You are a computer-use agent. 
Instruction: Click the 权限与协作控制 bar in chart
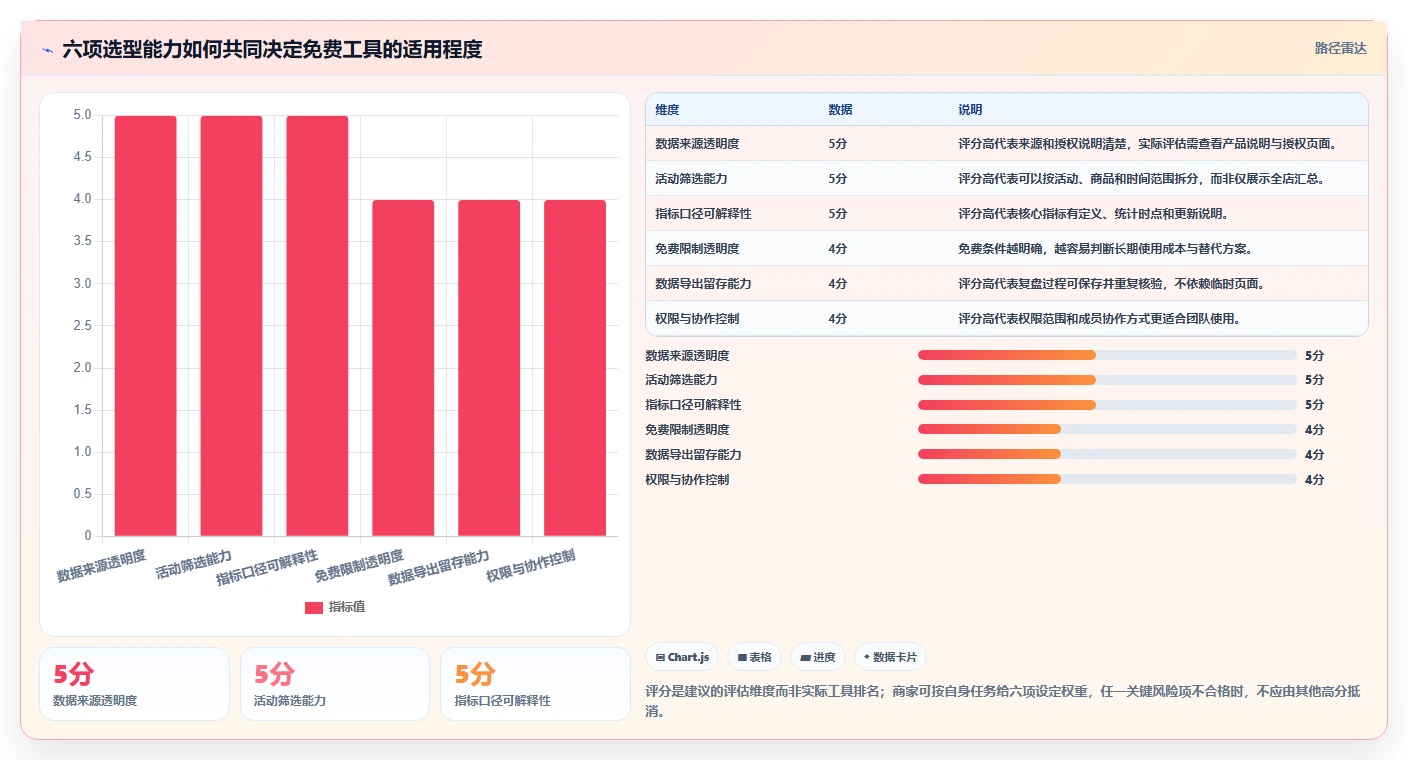tap(575, 368)
